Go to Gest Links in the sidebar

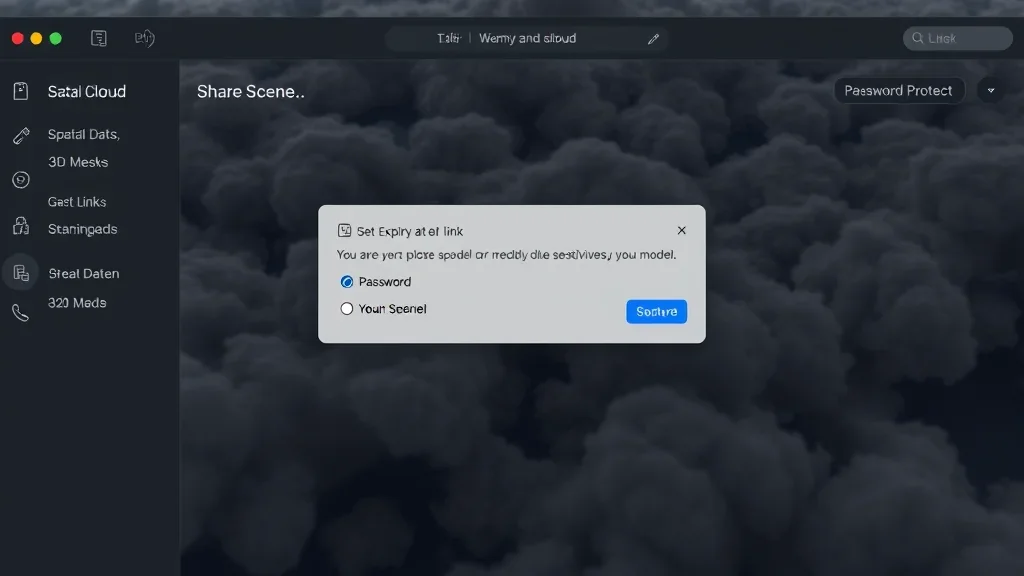click(77, 201)
